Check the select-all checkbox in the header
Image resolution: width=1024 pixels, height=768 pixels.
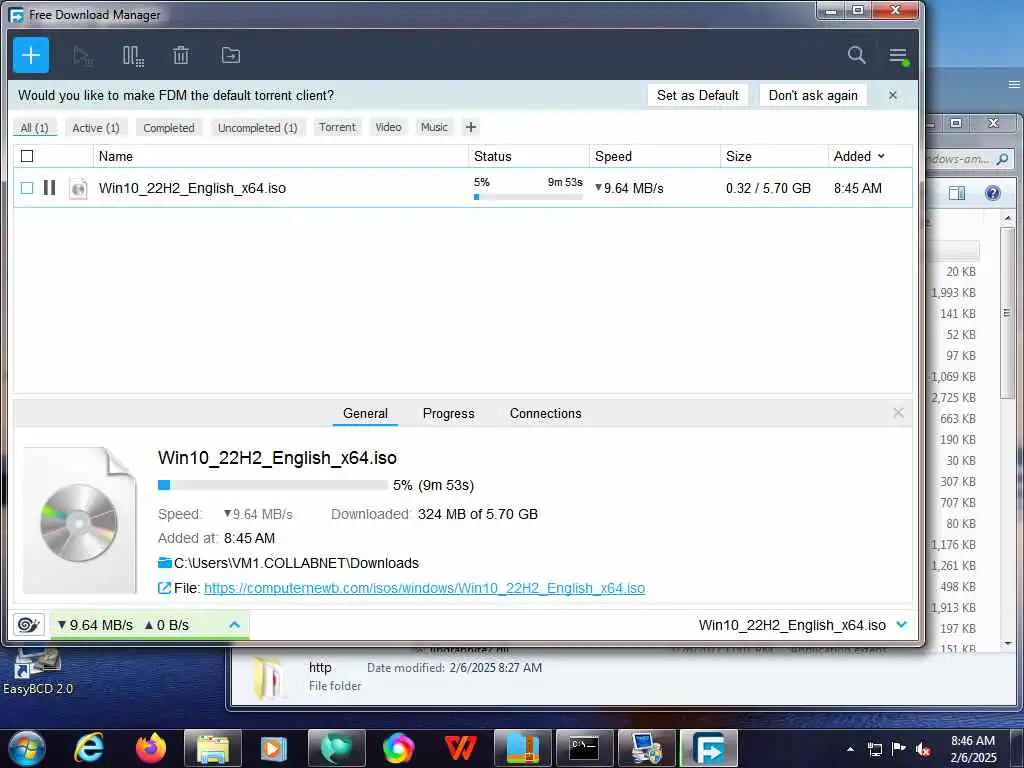pyautogui.click(x=27, y=156)
